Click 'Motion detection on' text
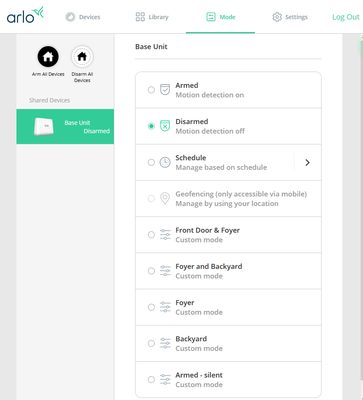This screenshot has height=400, width=363. [x=210, y=95]
